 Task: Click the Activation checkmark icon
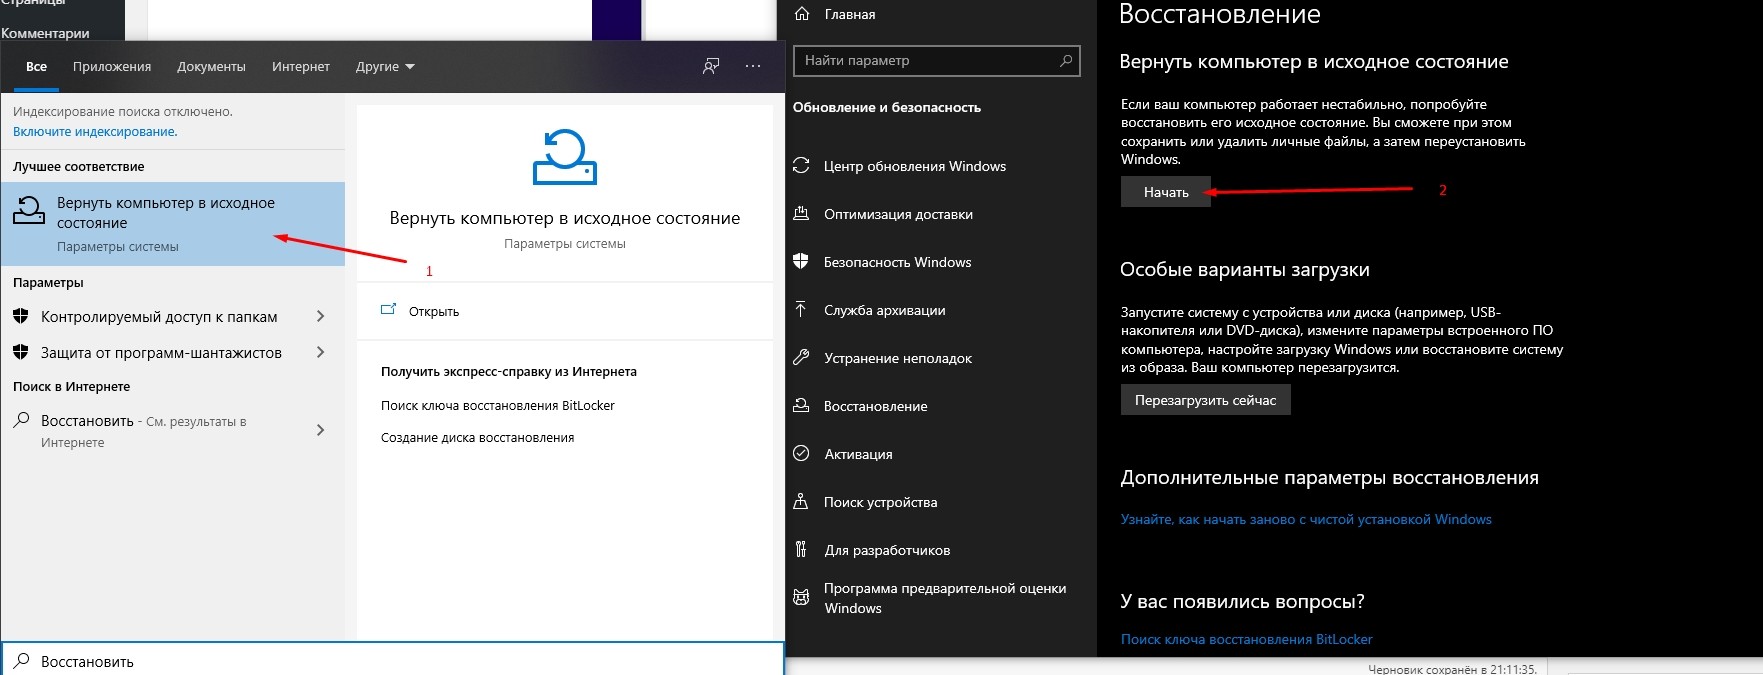point(801,454)
